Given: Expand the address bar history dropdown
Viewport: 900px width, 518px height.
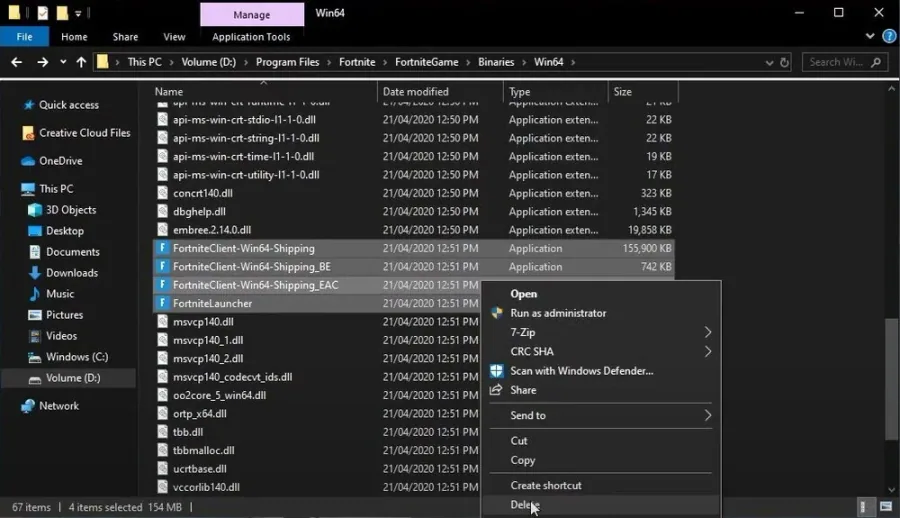Looking at the screenshot, I should pyautogui.click(x=769, y=63).
